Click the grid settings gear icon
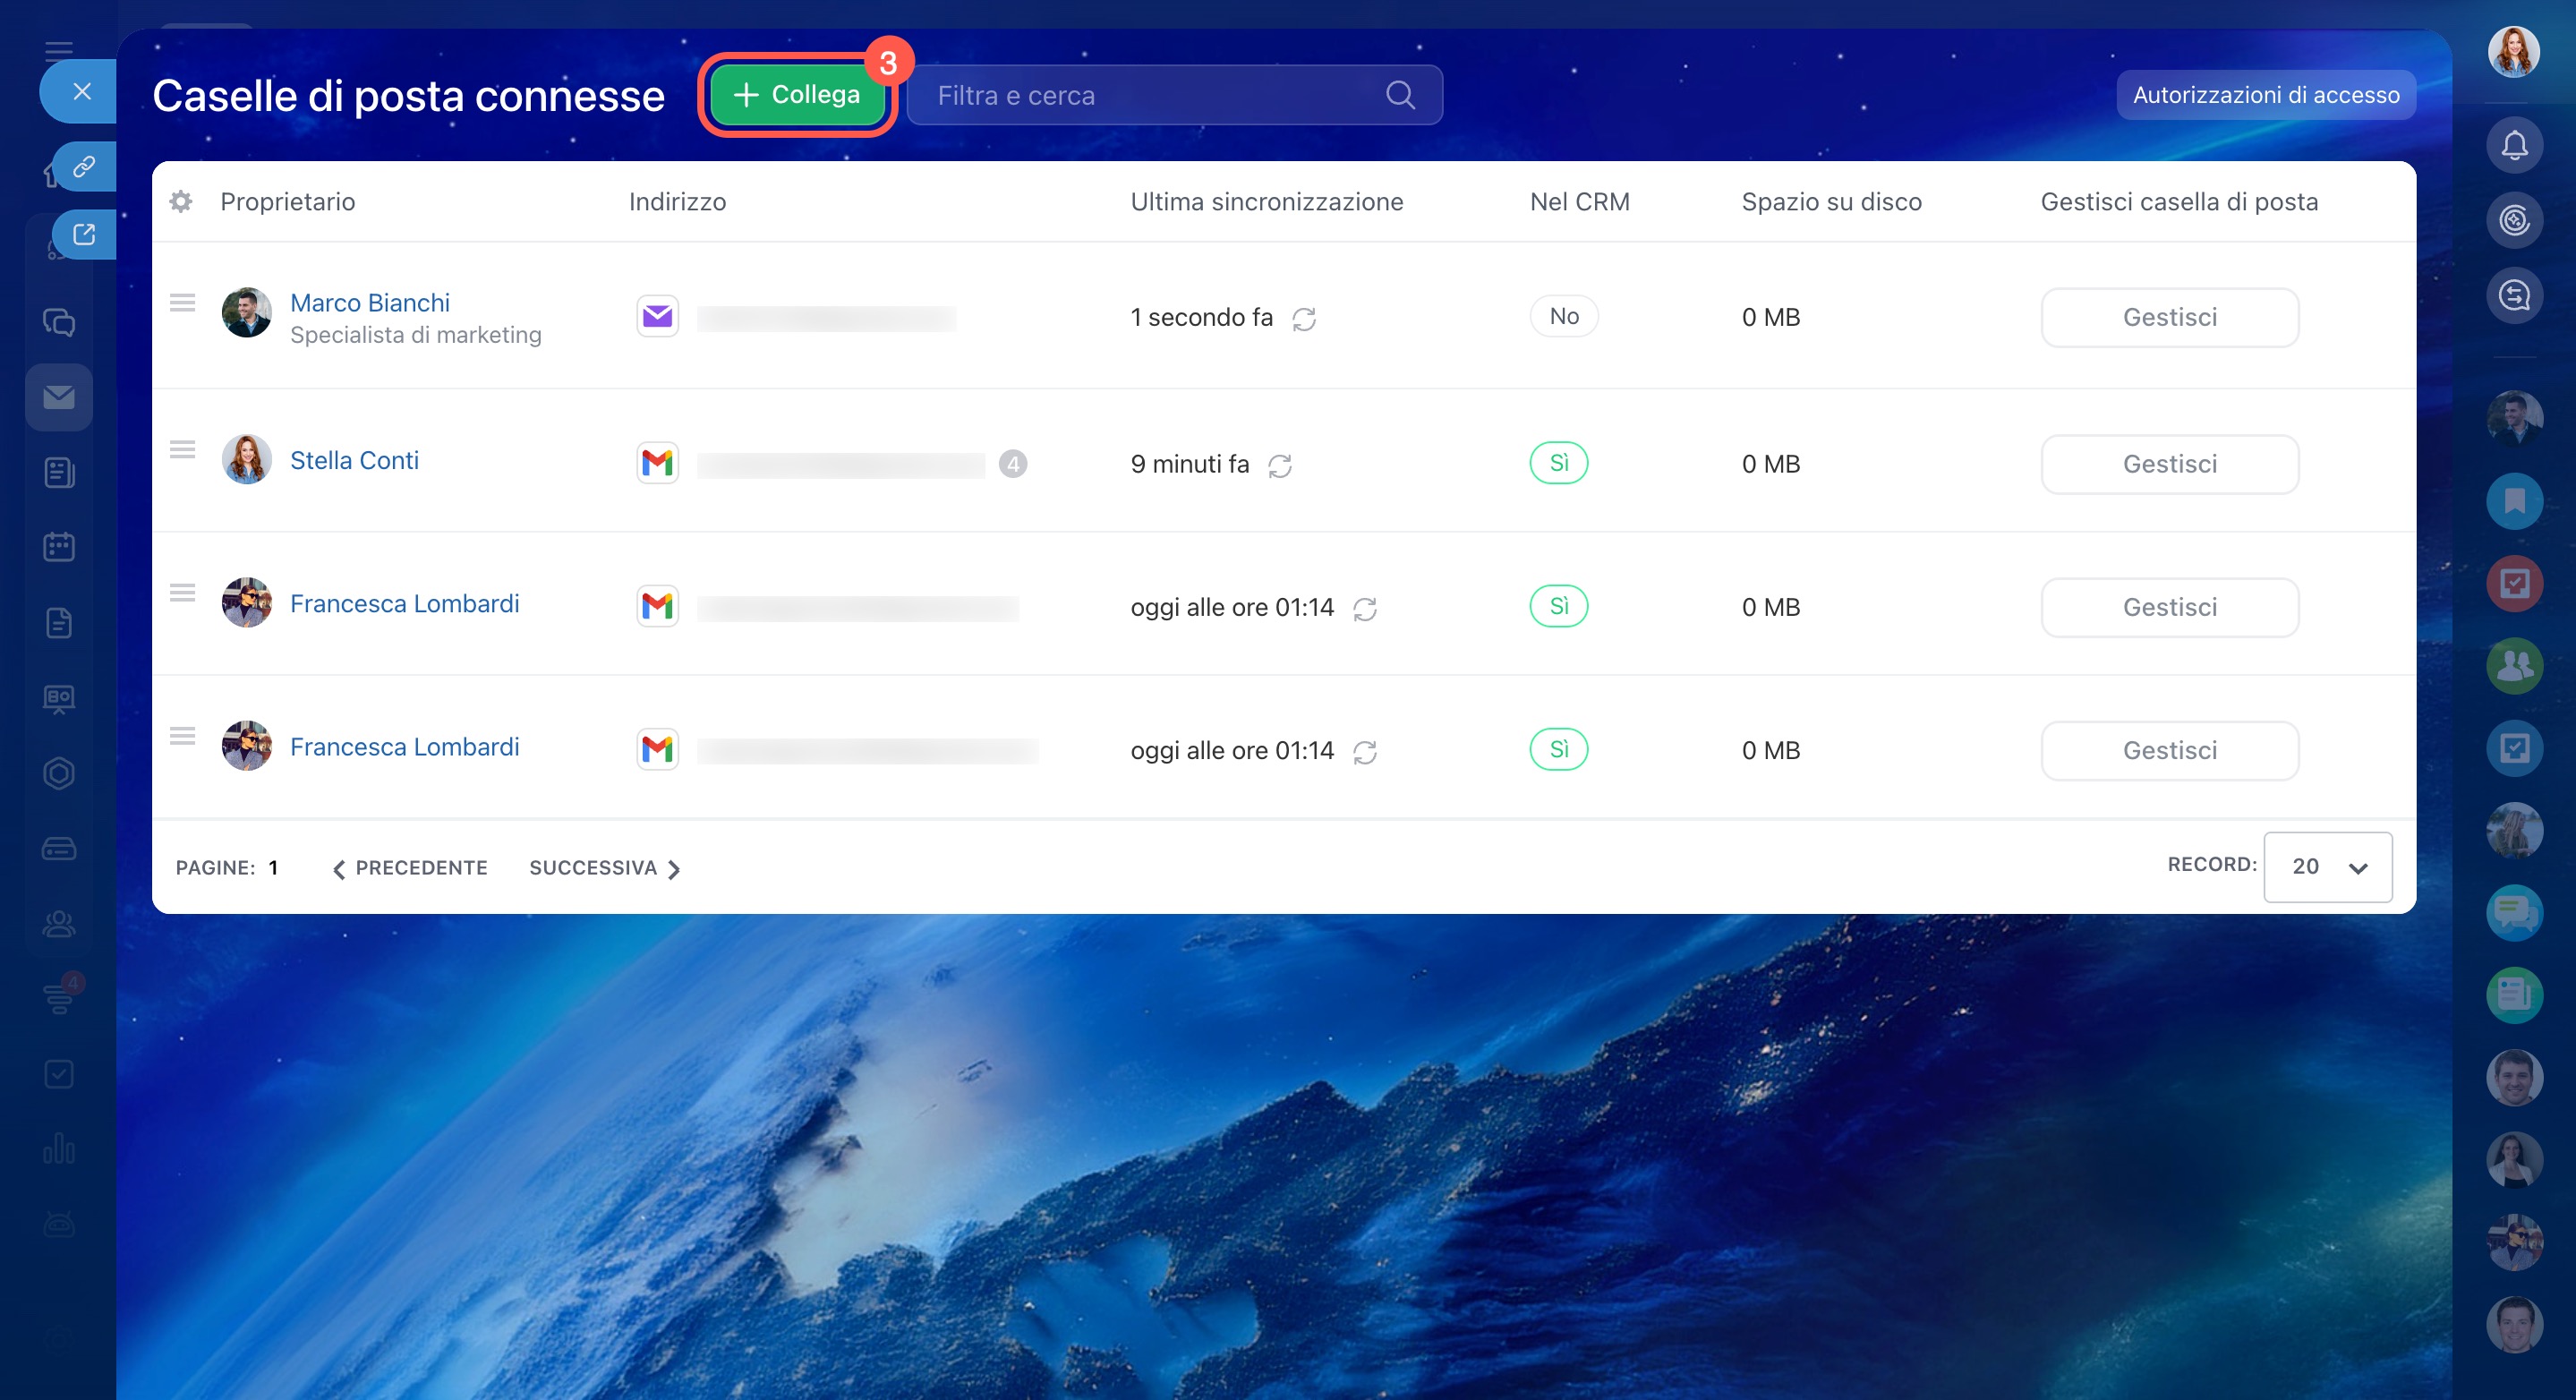This screenshot has height=1400, width=2576. [181, 202]
